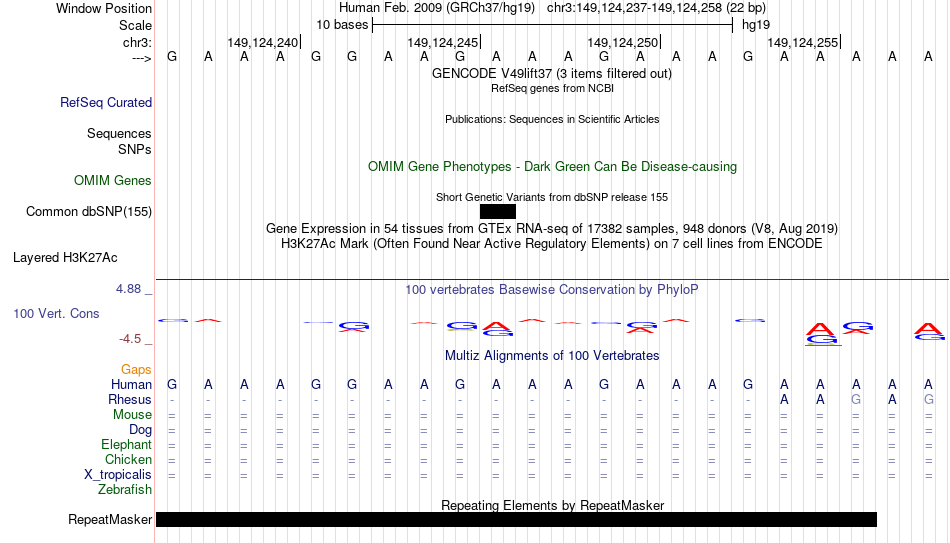Click the 10 bases scale text
Screen dimensions: 950x543
click(x=342, y=25)
